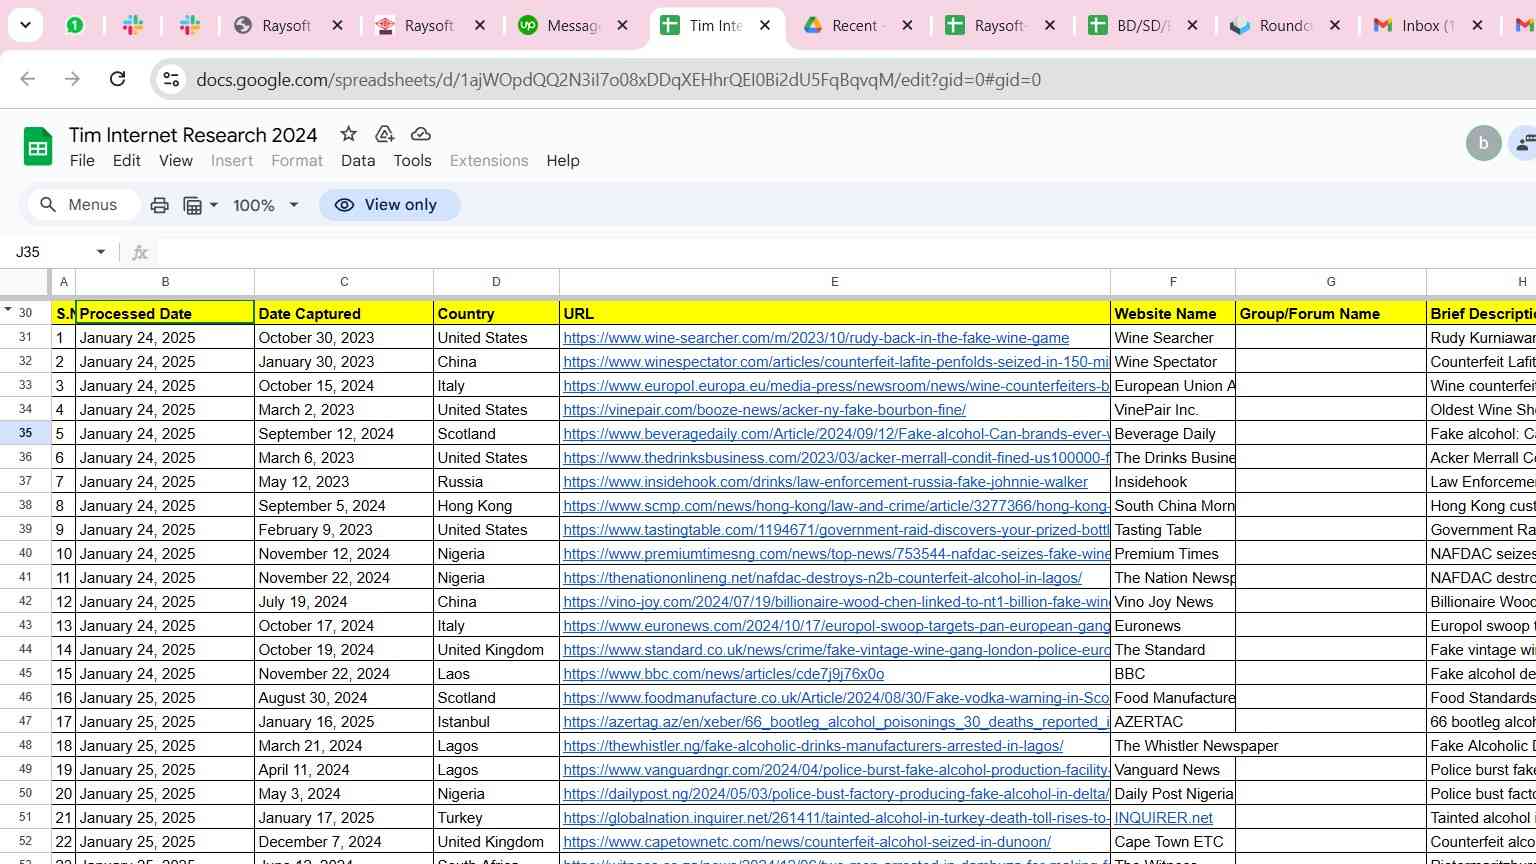The image size is (1536, 864).
Task: Open the browser tab search dropdown
Action: 25,25
